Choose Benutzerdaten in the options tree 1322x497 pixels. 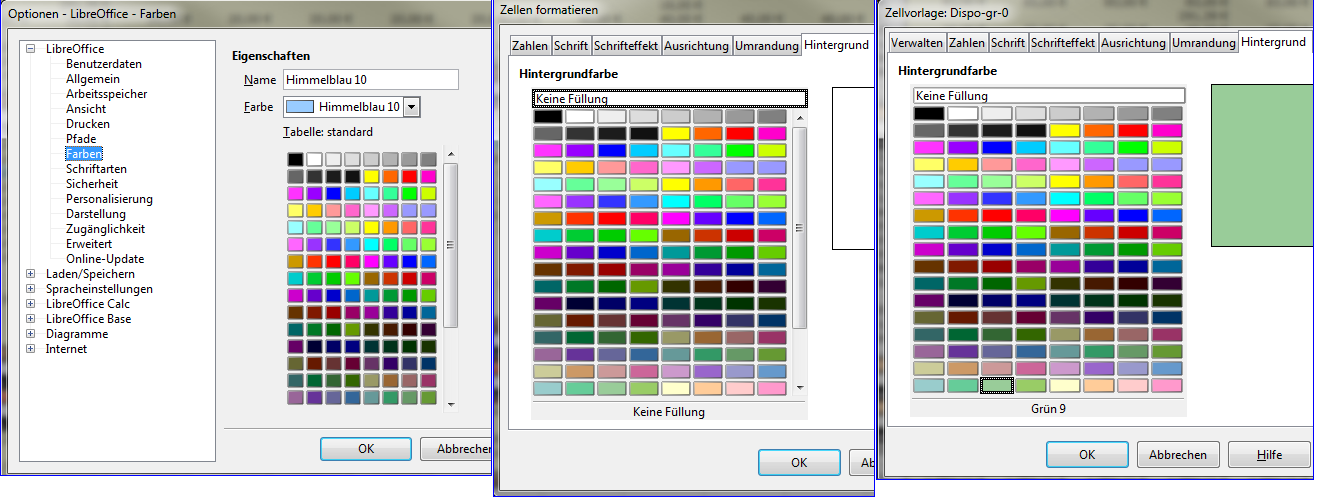click(104, 64)
